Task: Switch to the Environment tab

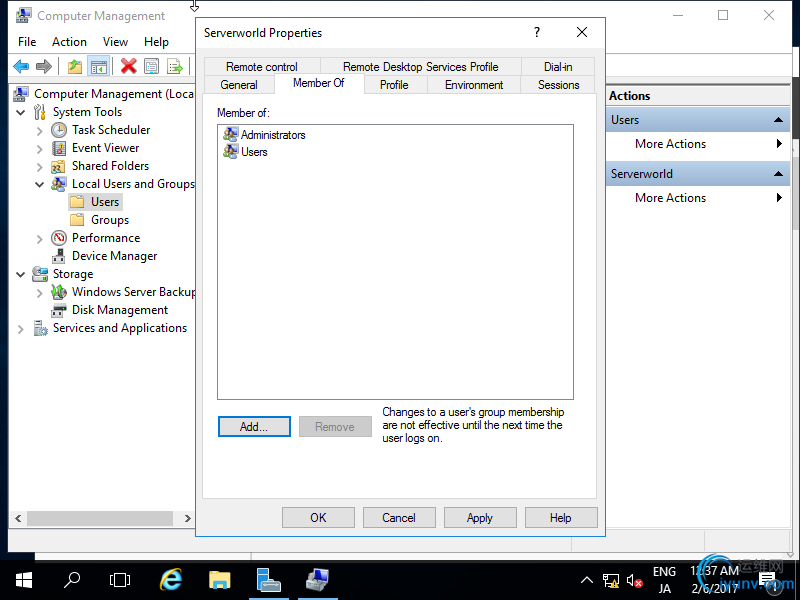Action: (x=474, y=85)
